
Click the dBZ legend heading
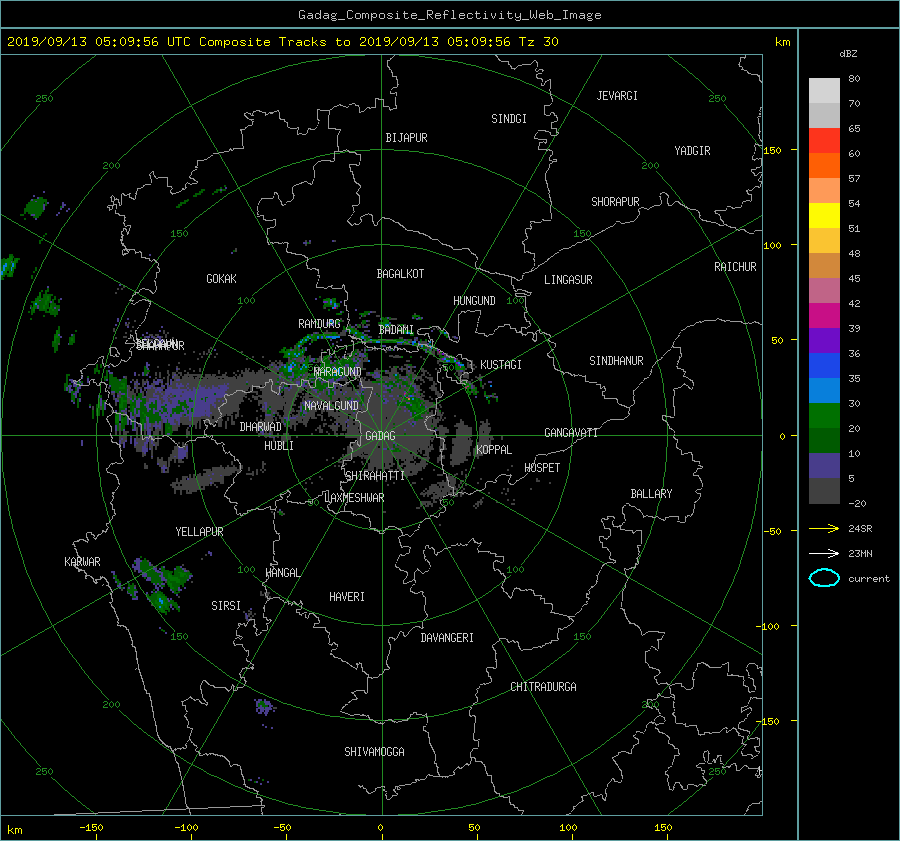click(x=848, y=54)
